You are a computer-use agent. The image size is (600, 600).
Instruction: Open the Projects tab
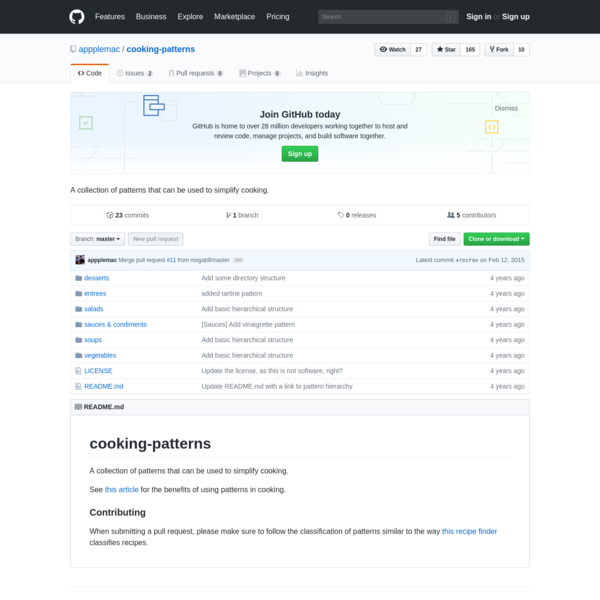259,73
